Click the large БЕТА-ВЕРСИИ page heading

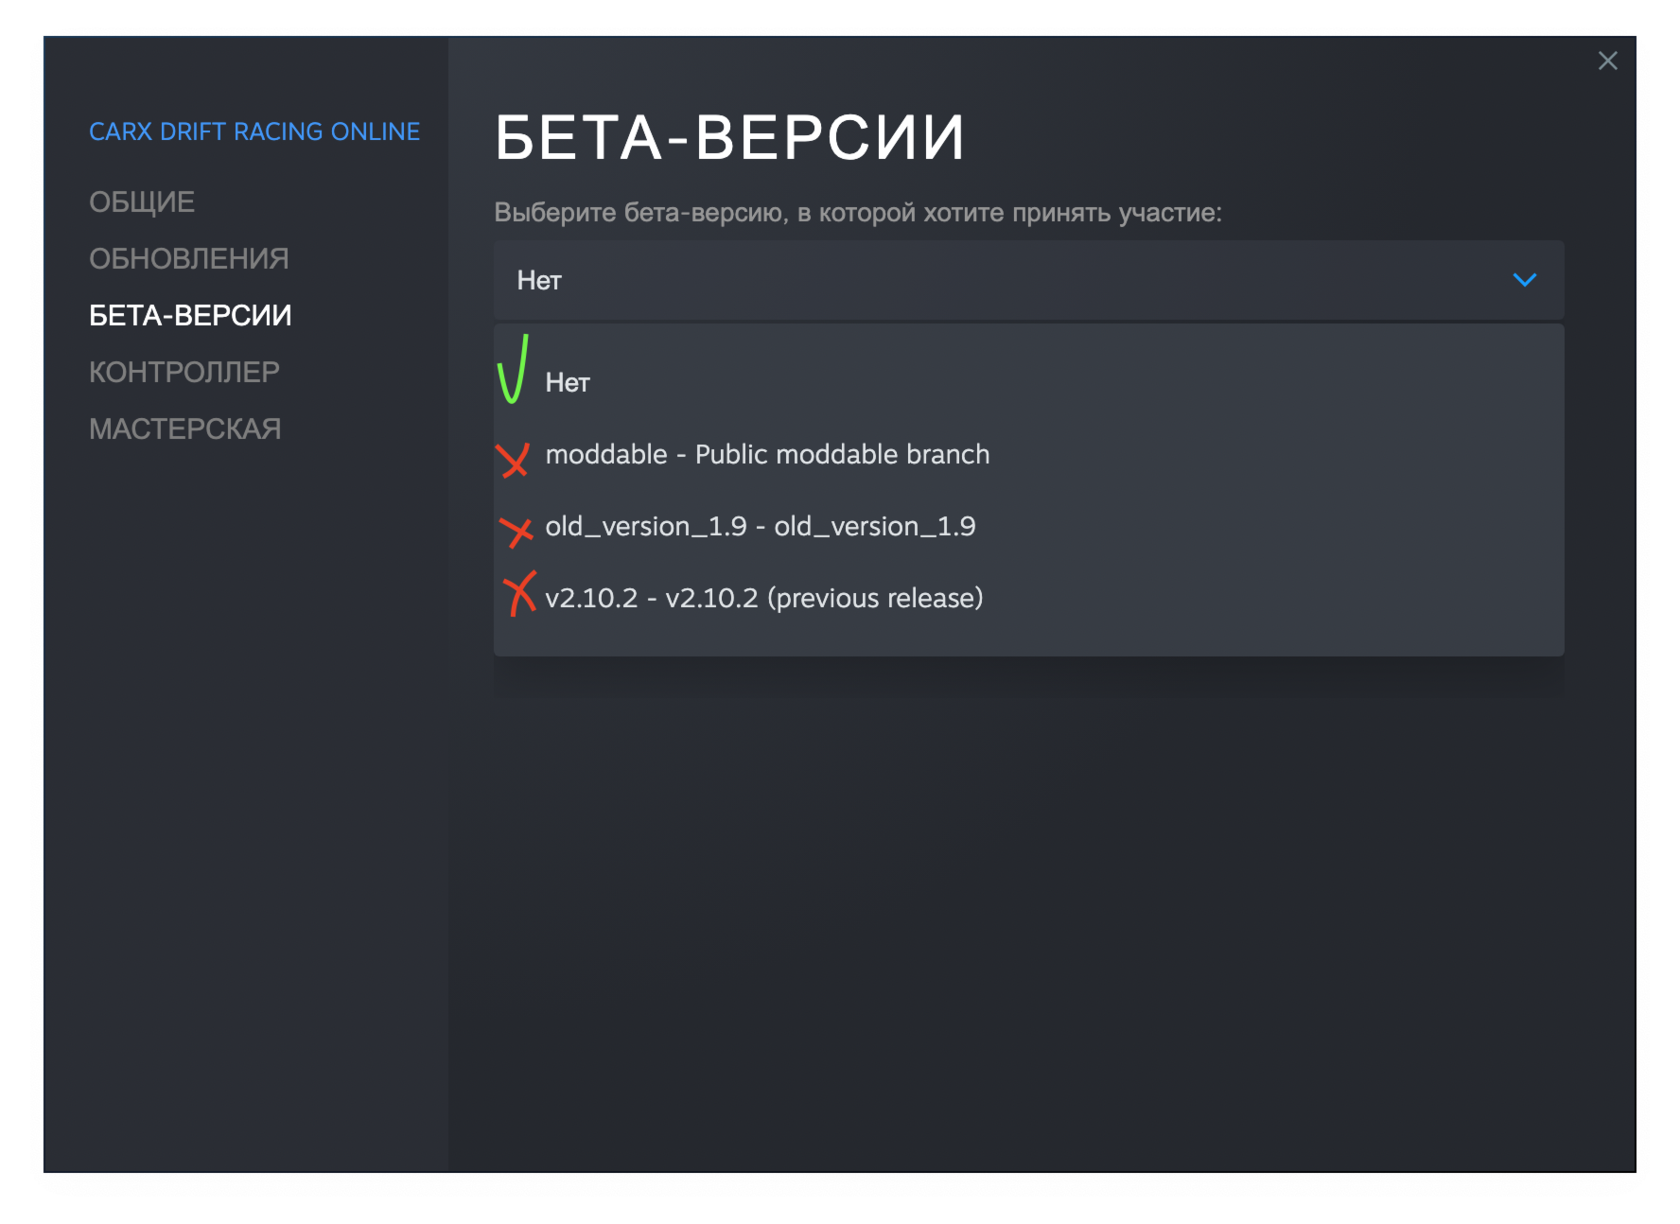pos(730,137)
